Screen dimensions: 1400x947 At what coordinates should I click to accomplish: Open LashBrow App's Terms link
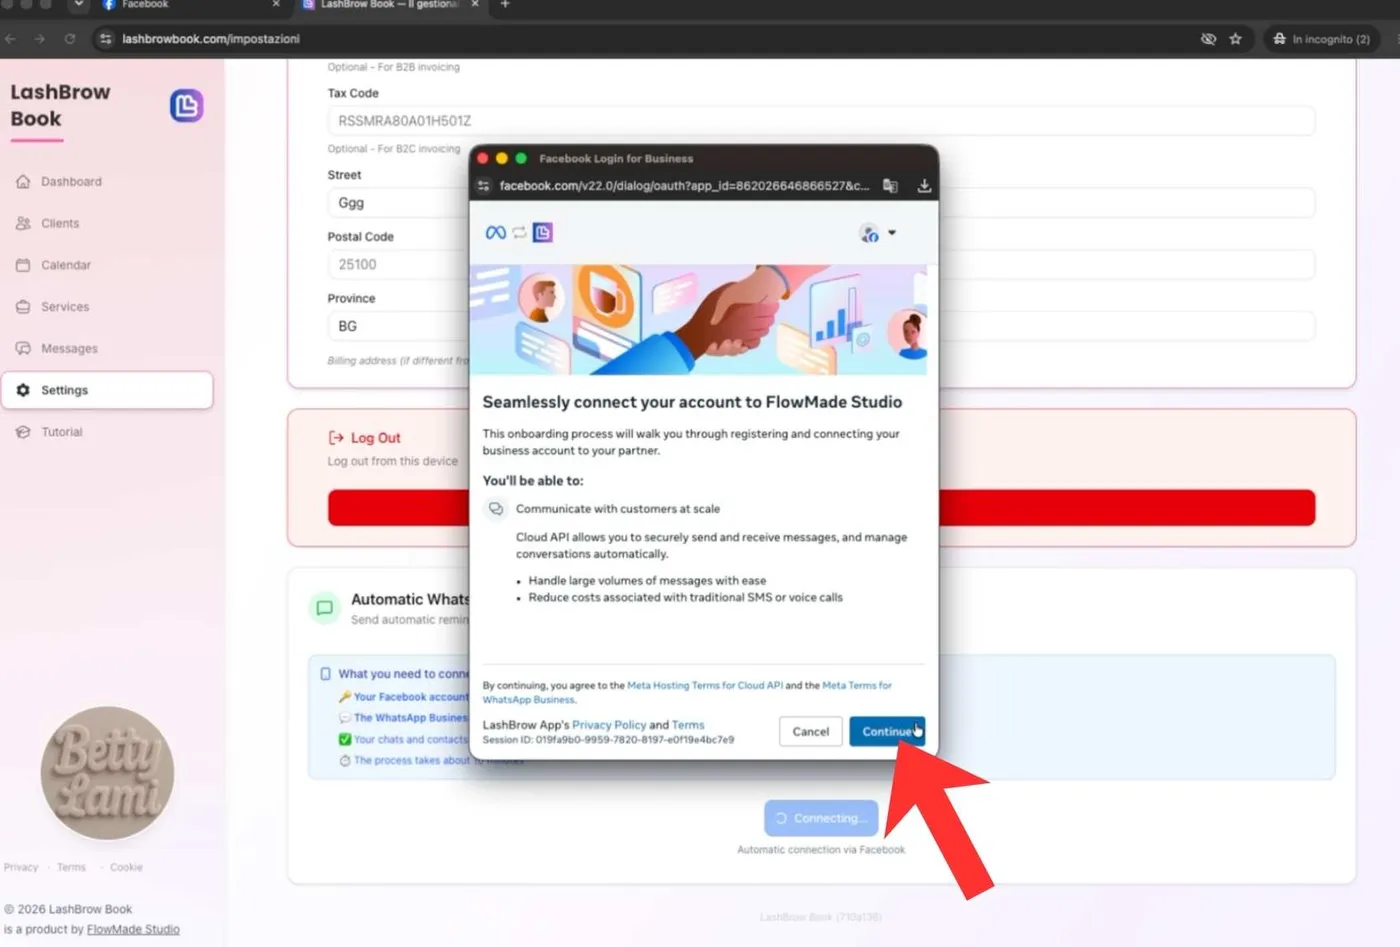coord(688,725)
